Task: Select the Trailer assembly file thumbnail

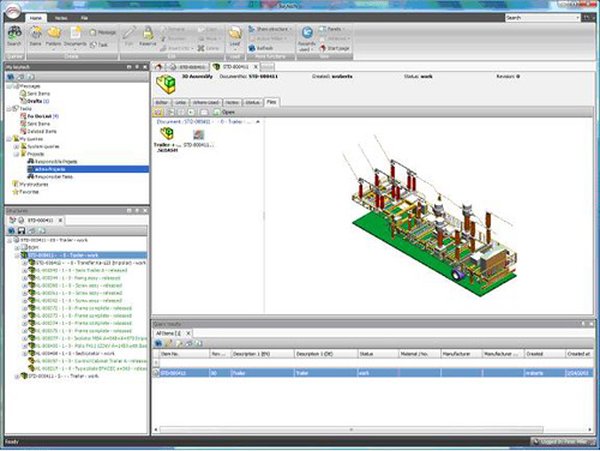Action: tap(167, 140)
